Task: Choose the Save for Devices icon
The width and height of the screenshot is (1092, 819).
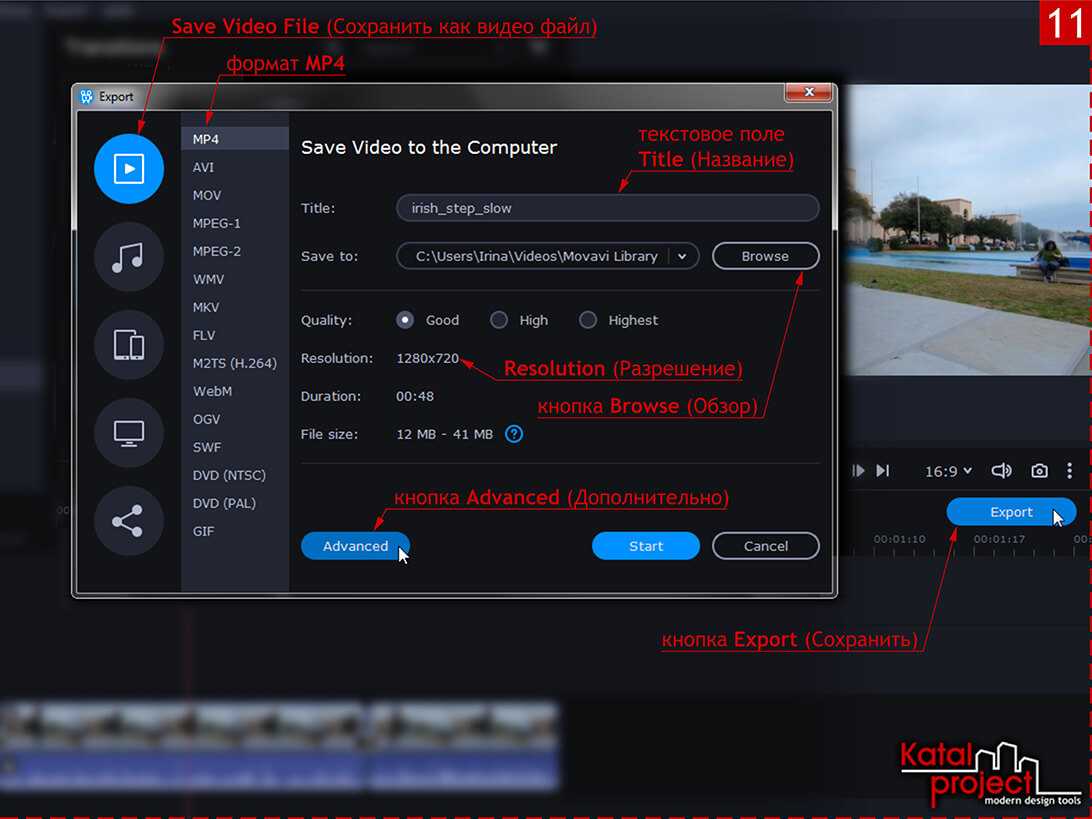Action: point(128,345)
